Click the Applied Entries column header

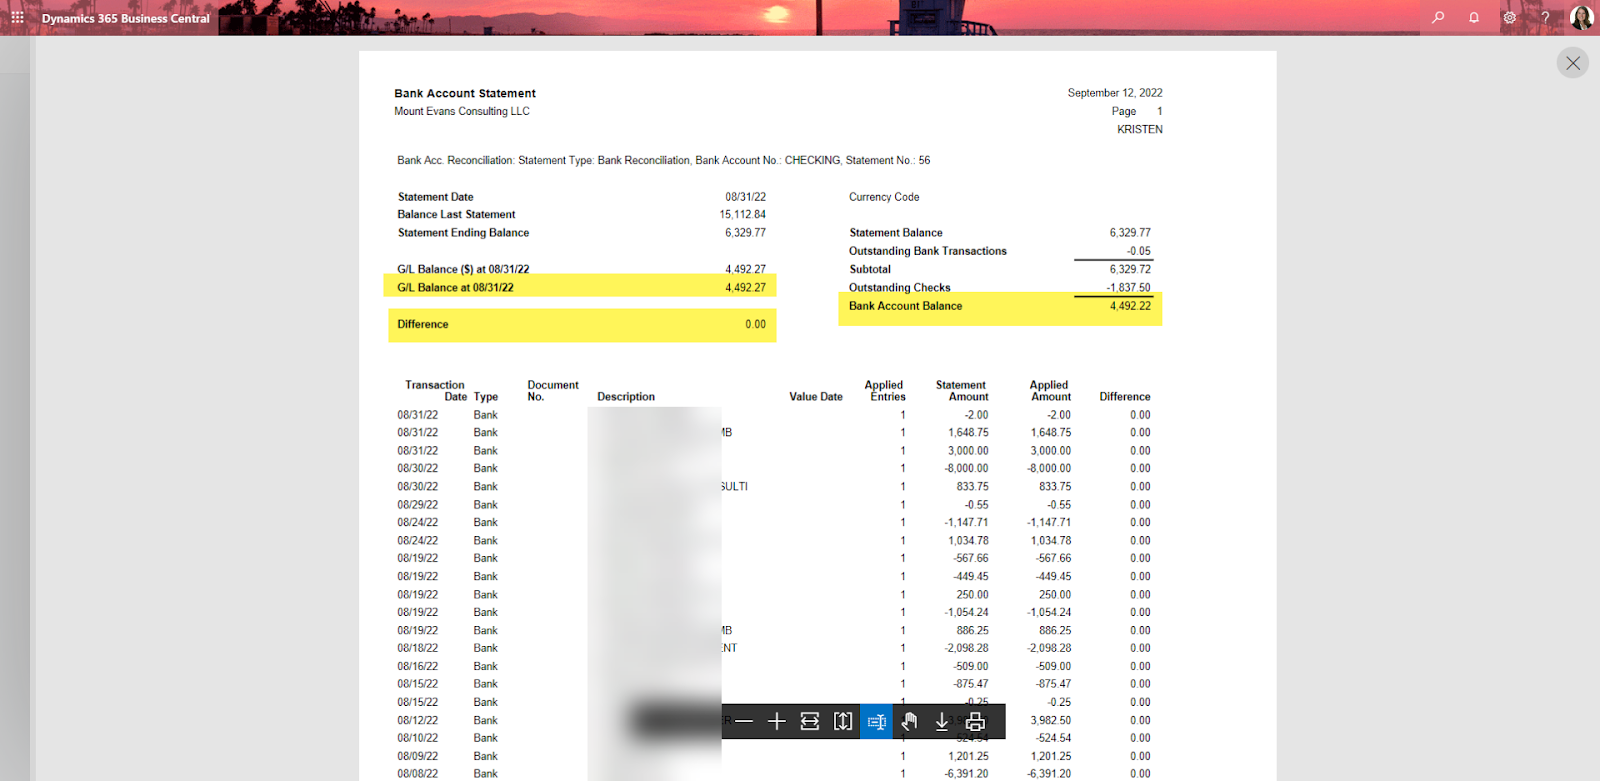coord(885,391)
